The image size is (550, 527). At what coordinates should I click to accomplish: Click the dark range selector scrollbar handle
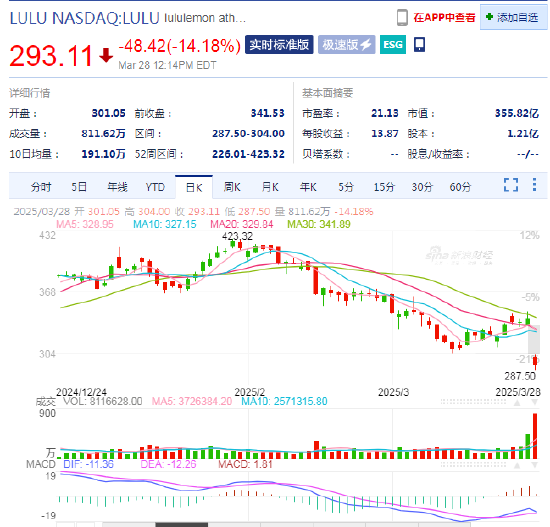(181, 525)
